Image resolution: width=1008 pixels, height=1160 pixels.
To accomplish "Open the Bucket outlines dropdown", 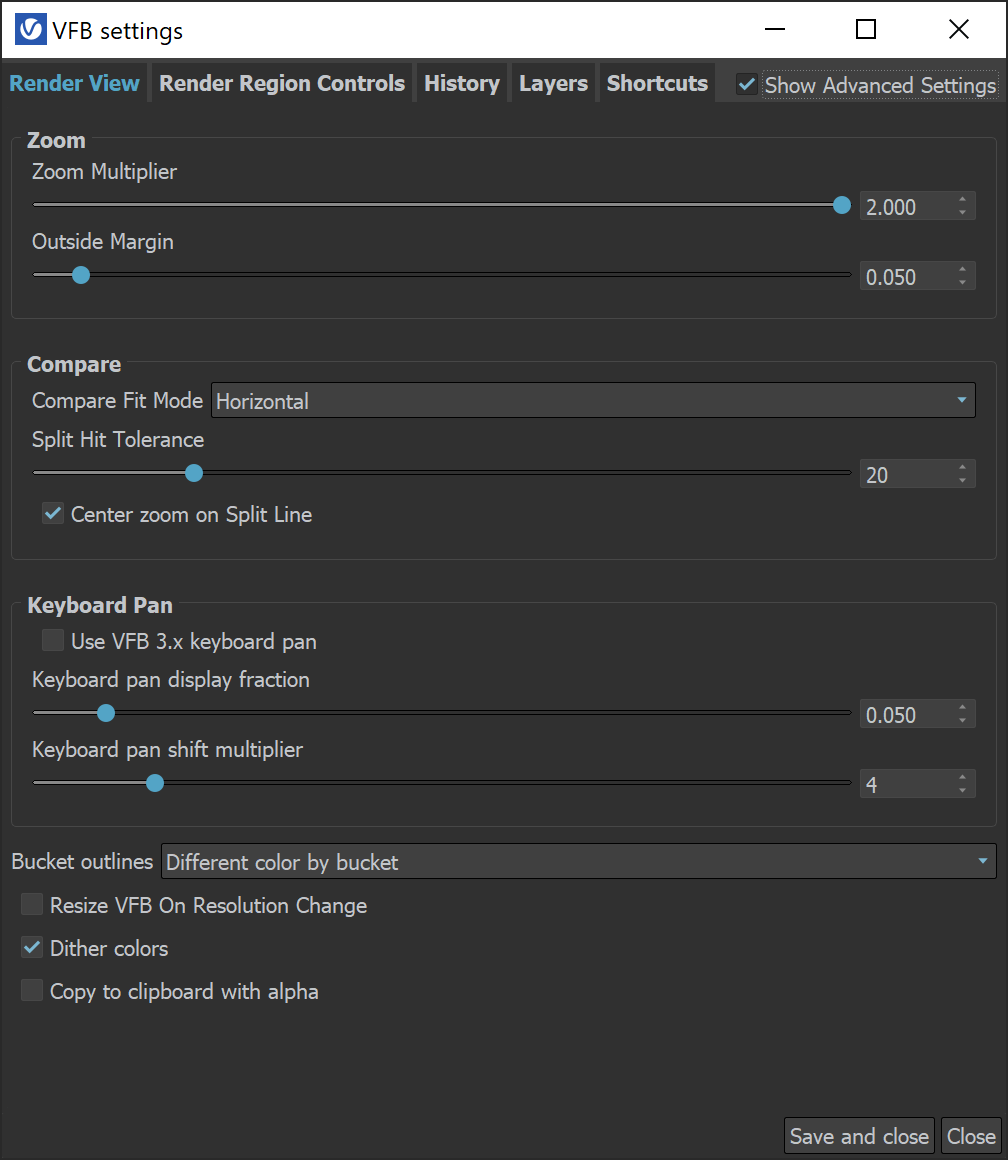I will click(x=580, y=861).
